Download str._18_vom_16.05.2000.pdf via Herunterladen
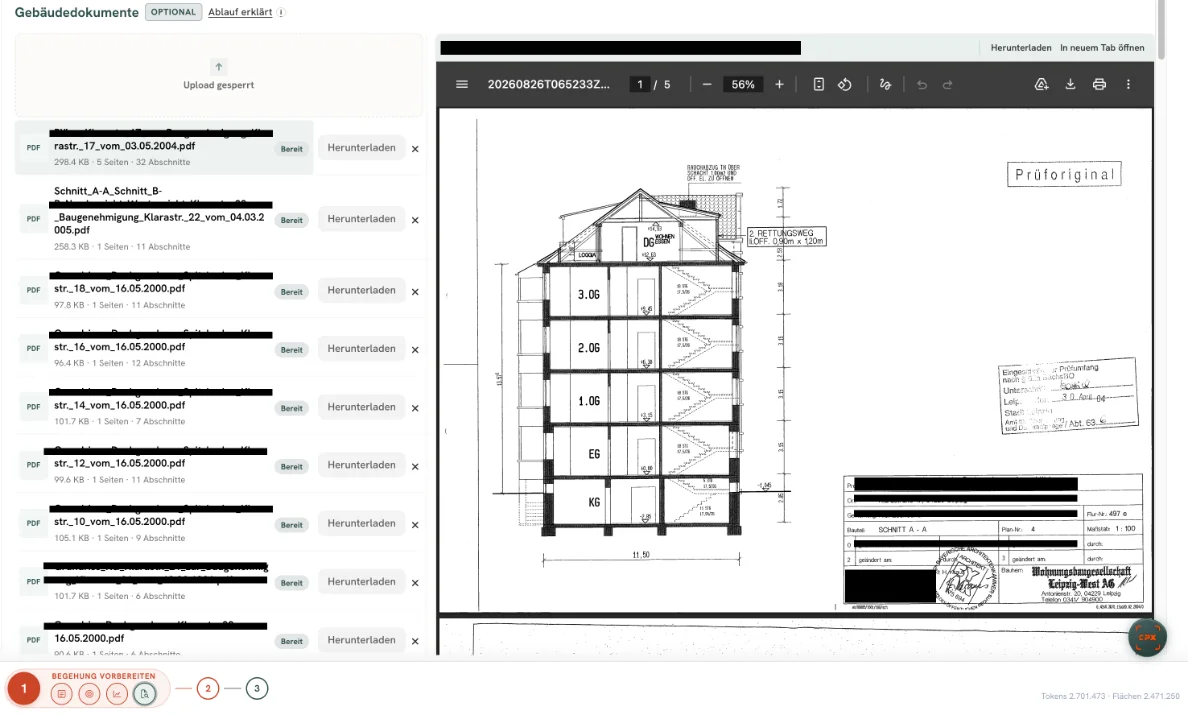The width and height of the screenshot is (1188, 715). (361, 290)
